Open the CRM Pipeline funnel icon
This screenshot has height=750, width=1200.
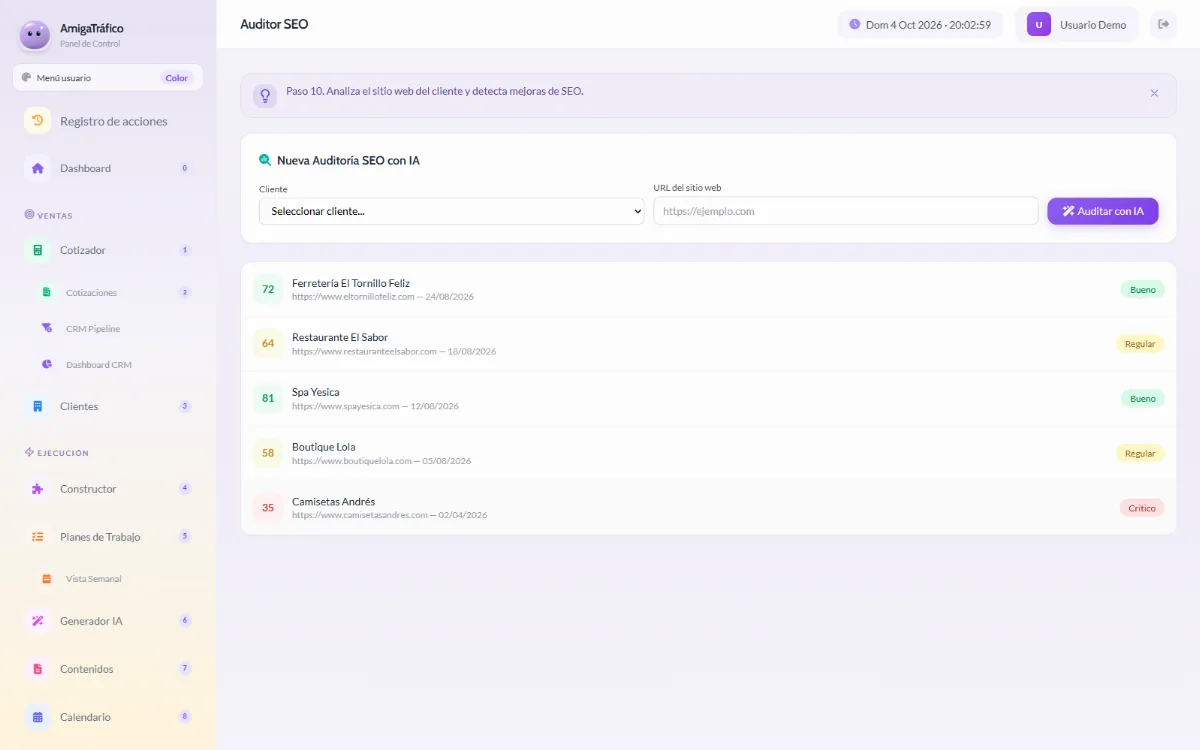pos(46,329)
